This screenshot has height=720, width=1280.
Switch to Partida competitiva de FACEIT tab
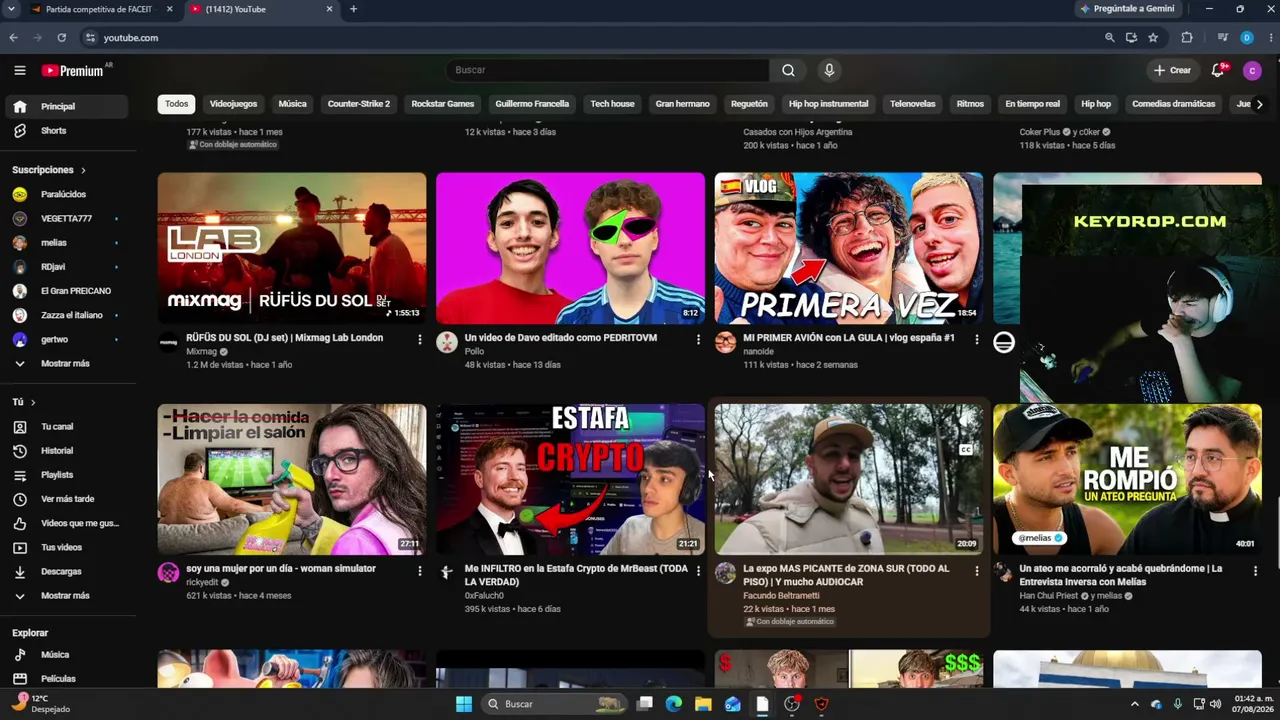[98, 9]
